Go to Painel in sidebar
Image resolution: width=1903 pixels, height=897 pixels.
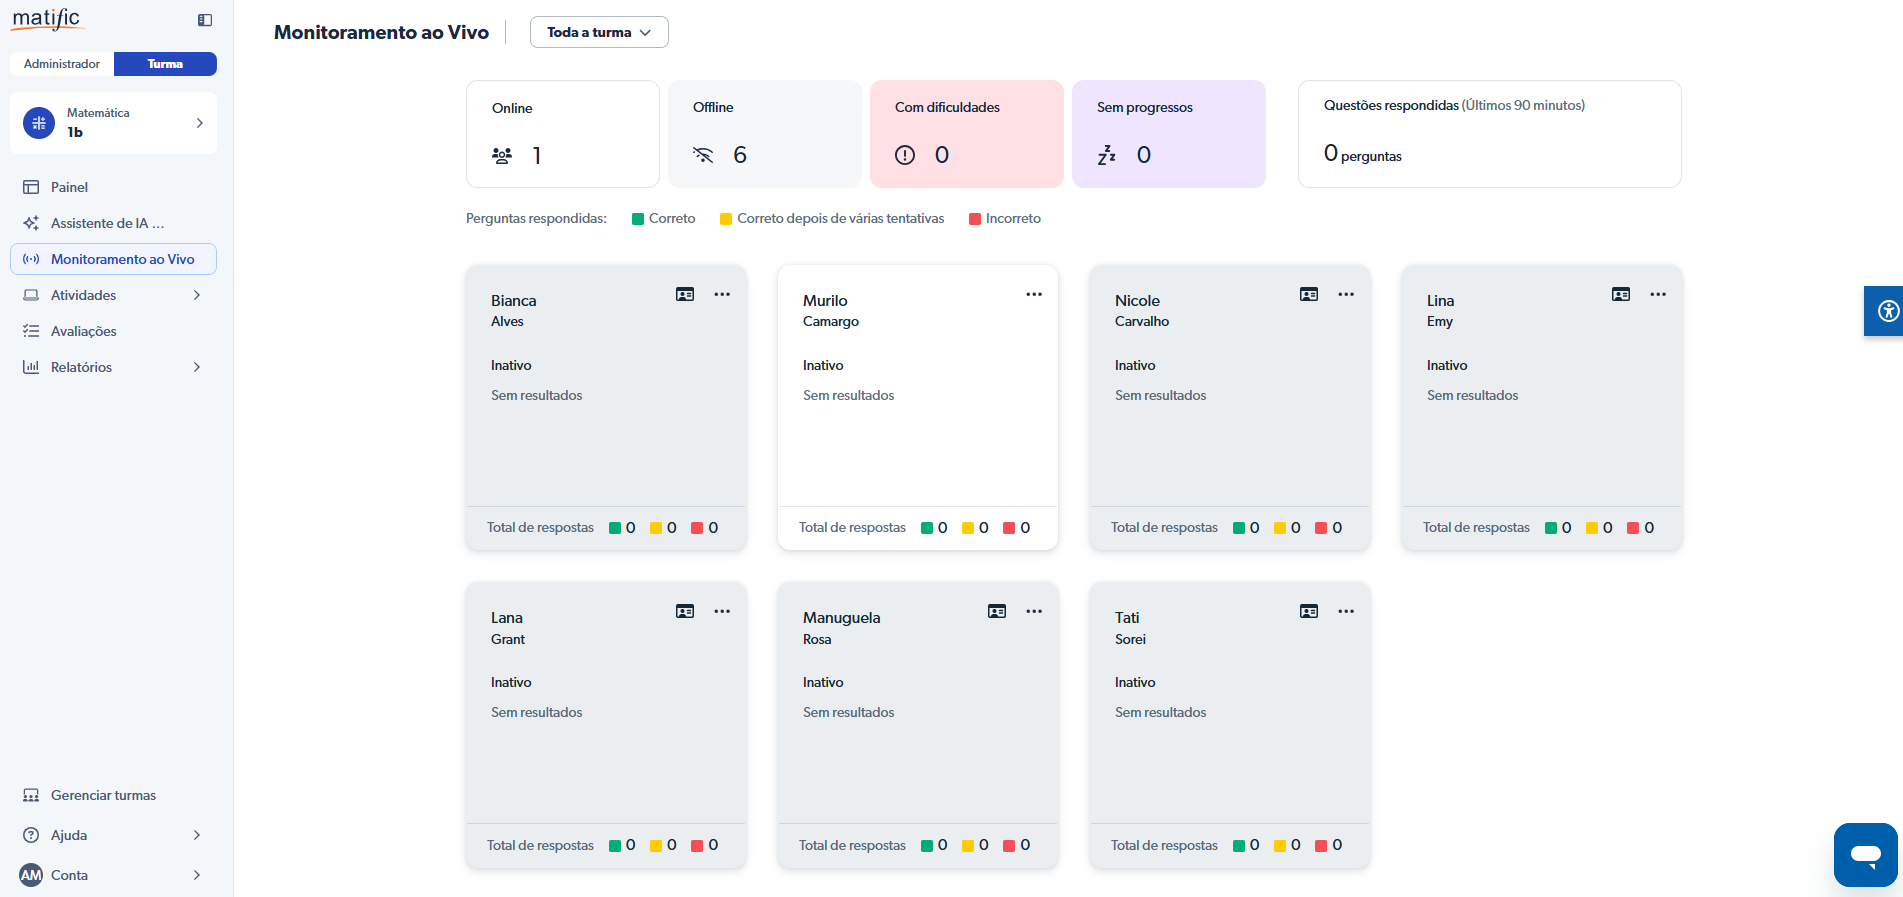pyautogui.click(x=69, y=187)
